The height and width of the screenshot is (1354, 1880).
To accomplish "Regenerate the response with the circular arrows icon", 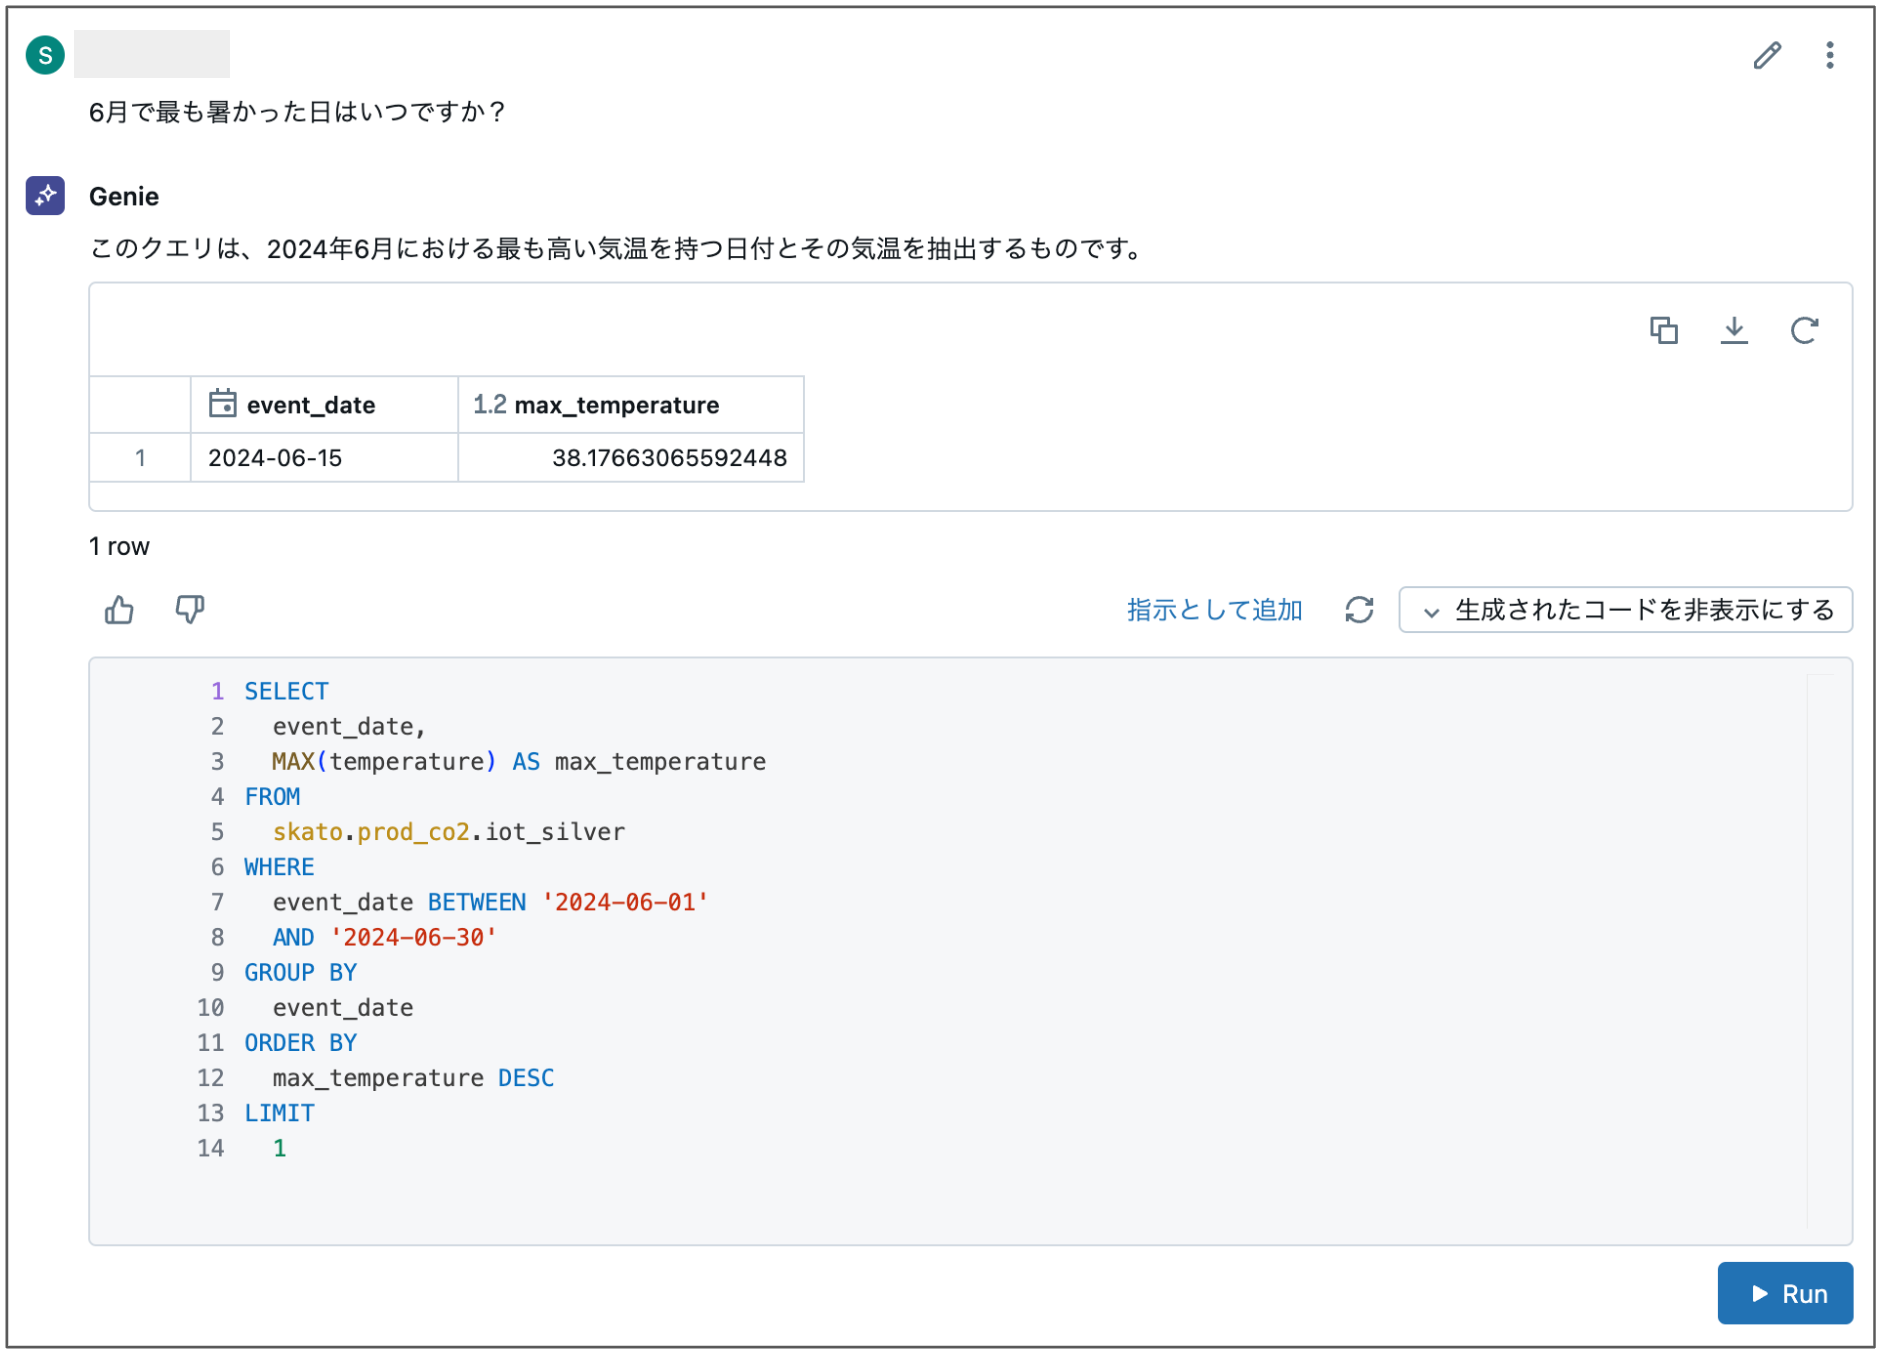I will point(1359,609).
